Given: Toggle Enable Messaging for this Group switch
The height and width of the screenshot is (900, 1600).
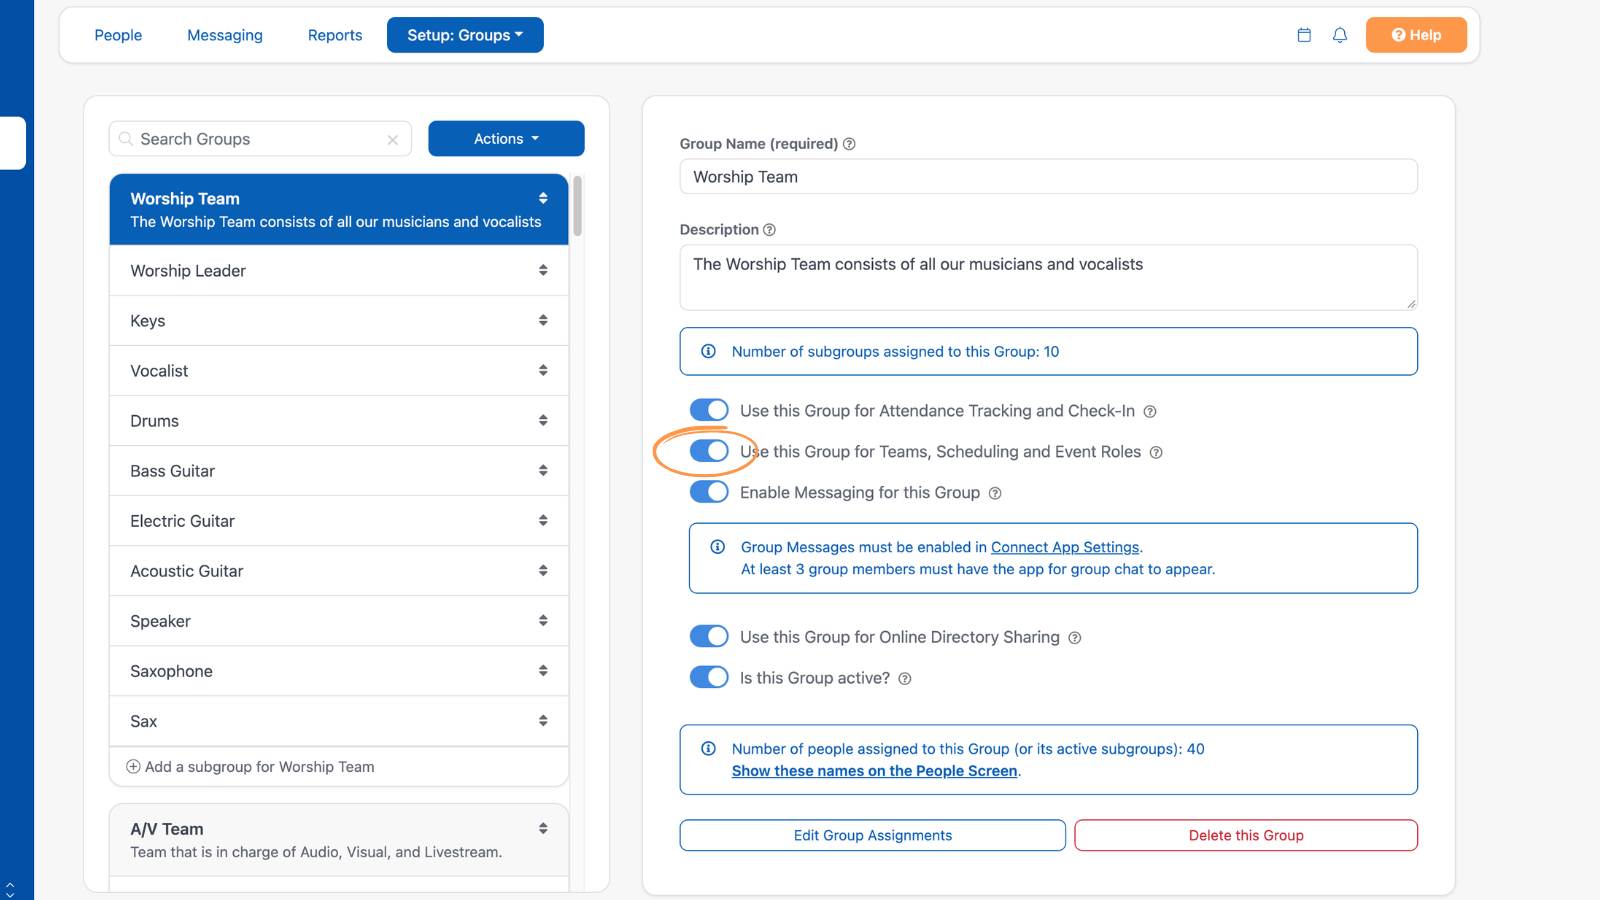Looking at the screenshot, I should [709, 492].
